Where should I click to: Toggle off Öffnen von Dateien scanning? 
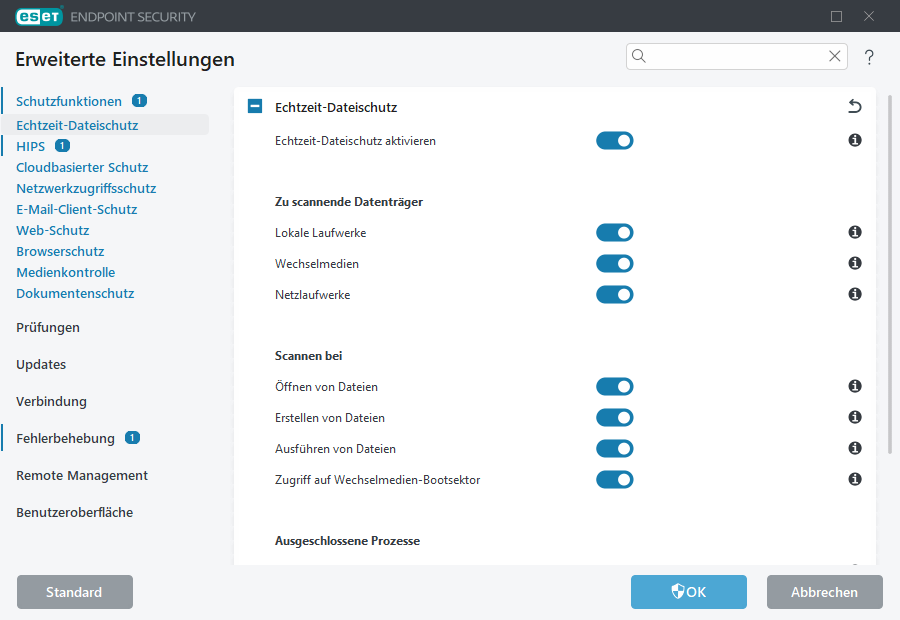point(614,386)
